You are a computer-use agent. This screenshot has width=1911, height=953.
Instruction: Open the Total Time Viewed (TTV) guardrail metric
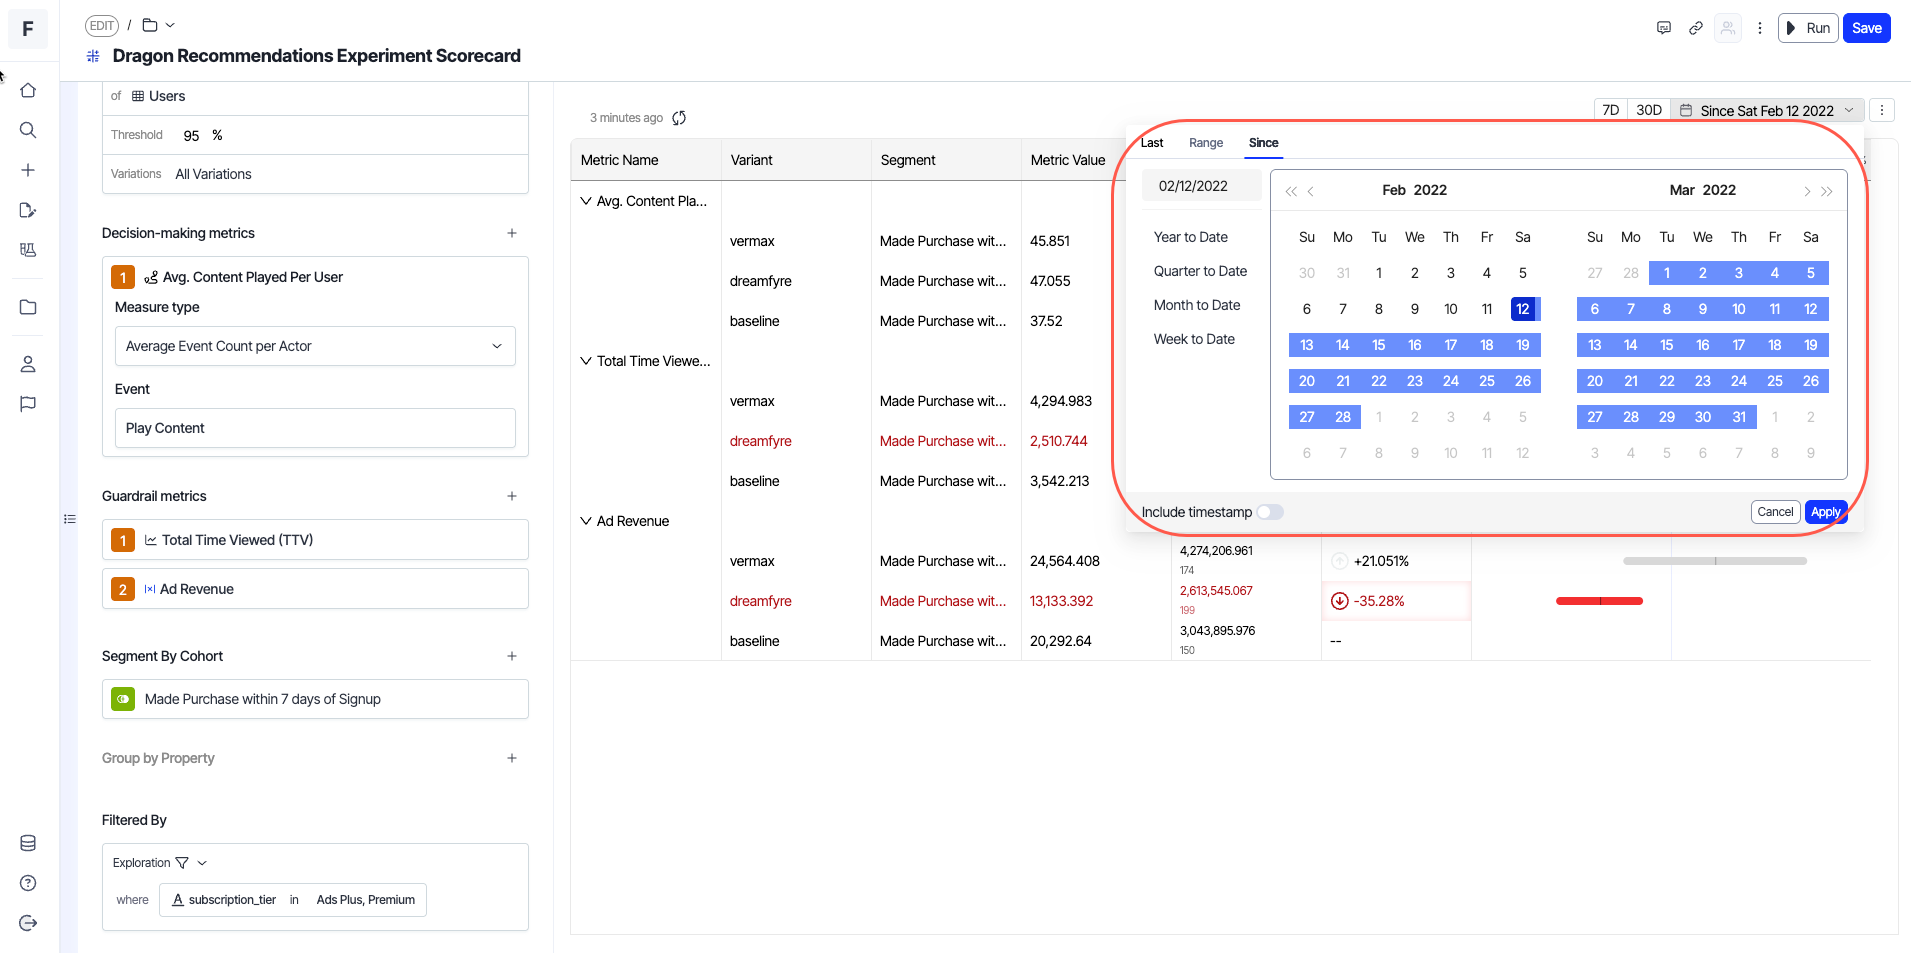tap(315, 540)
